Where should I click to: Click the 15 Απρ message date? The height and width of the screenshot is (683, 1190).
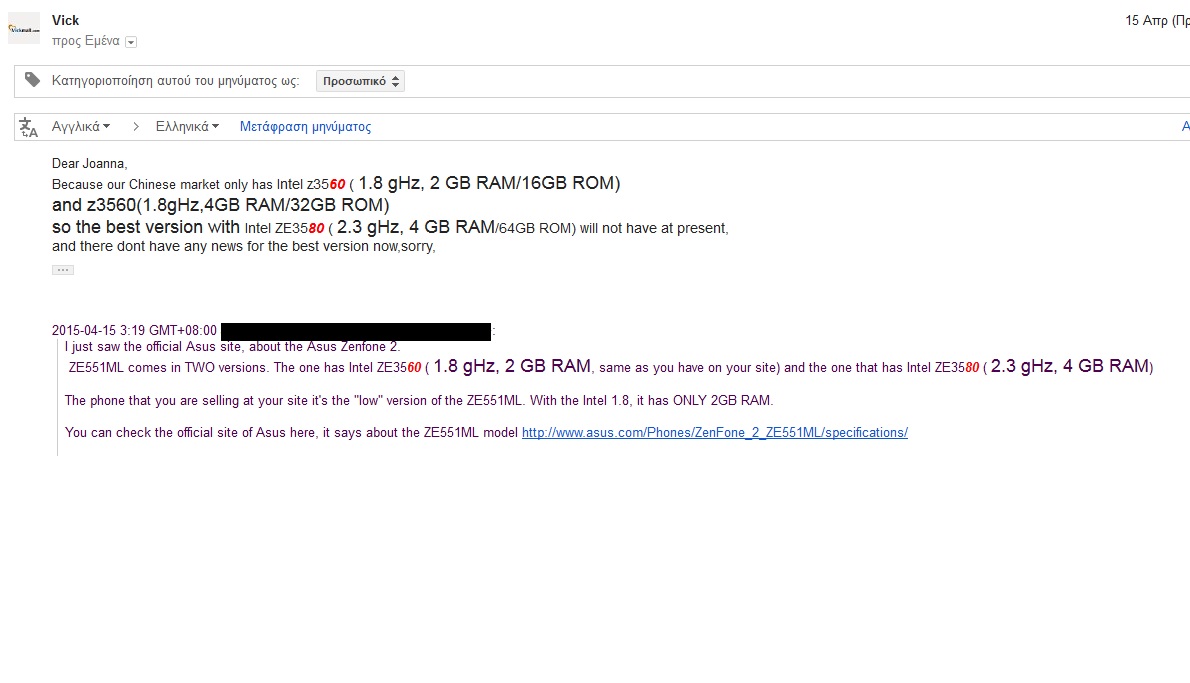[x=1157, y=20]
